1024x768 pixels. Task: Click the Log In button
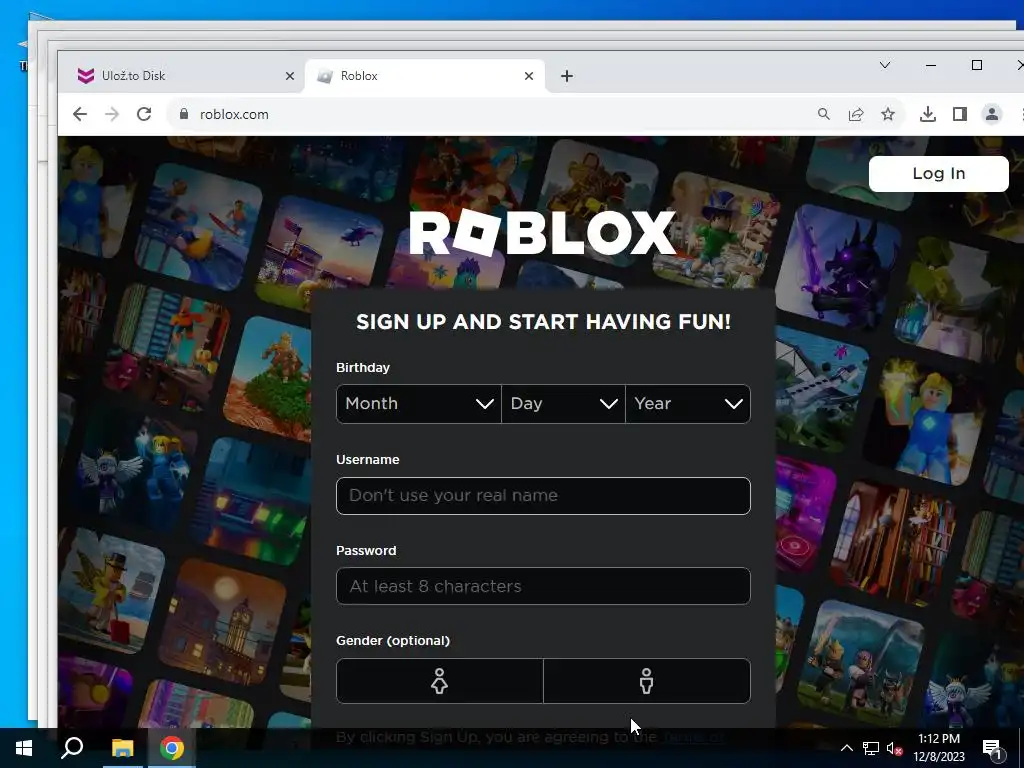[938, 173]
